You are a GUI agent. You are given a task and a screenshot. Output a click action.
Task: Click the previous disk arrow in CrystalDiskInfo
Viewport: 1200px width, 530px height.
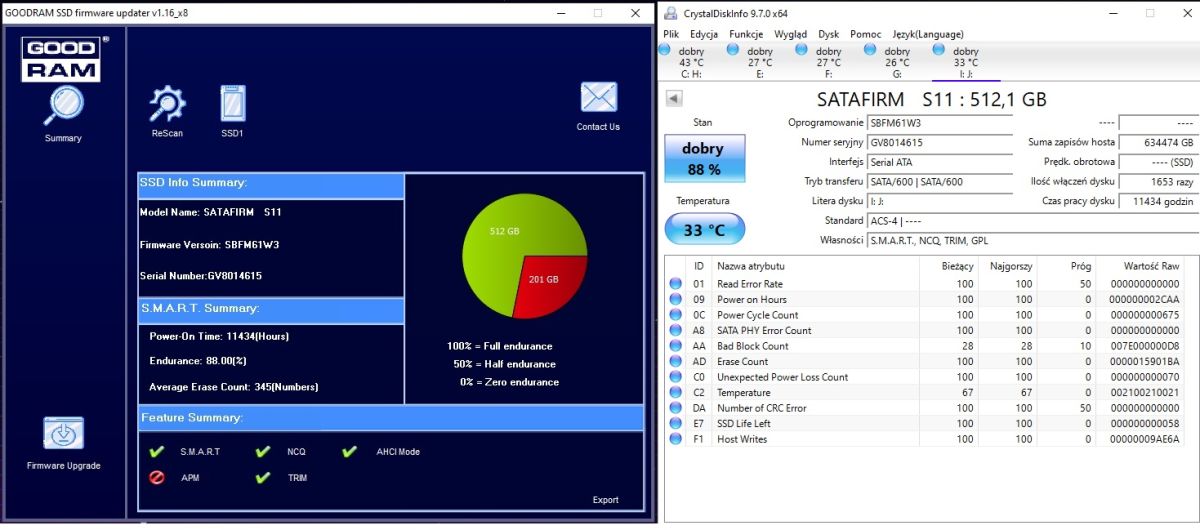pyautogui.click(x=674, y=98)
